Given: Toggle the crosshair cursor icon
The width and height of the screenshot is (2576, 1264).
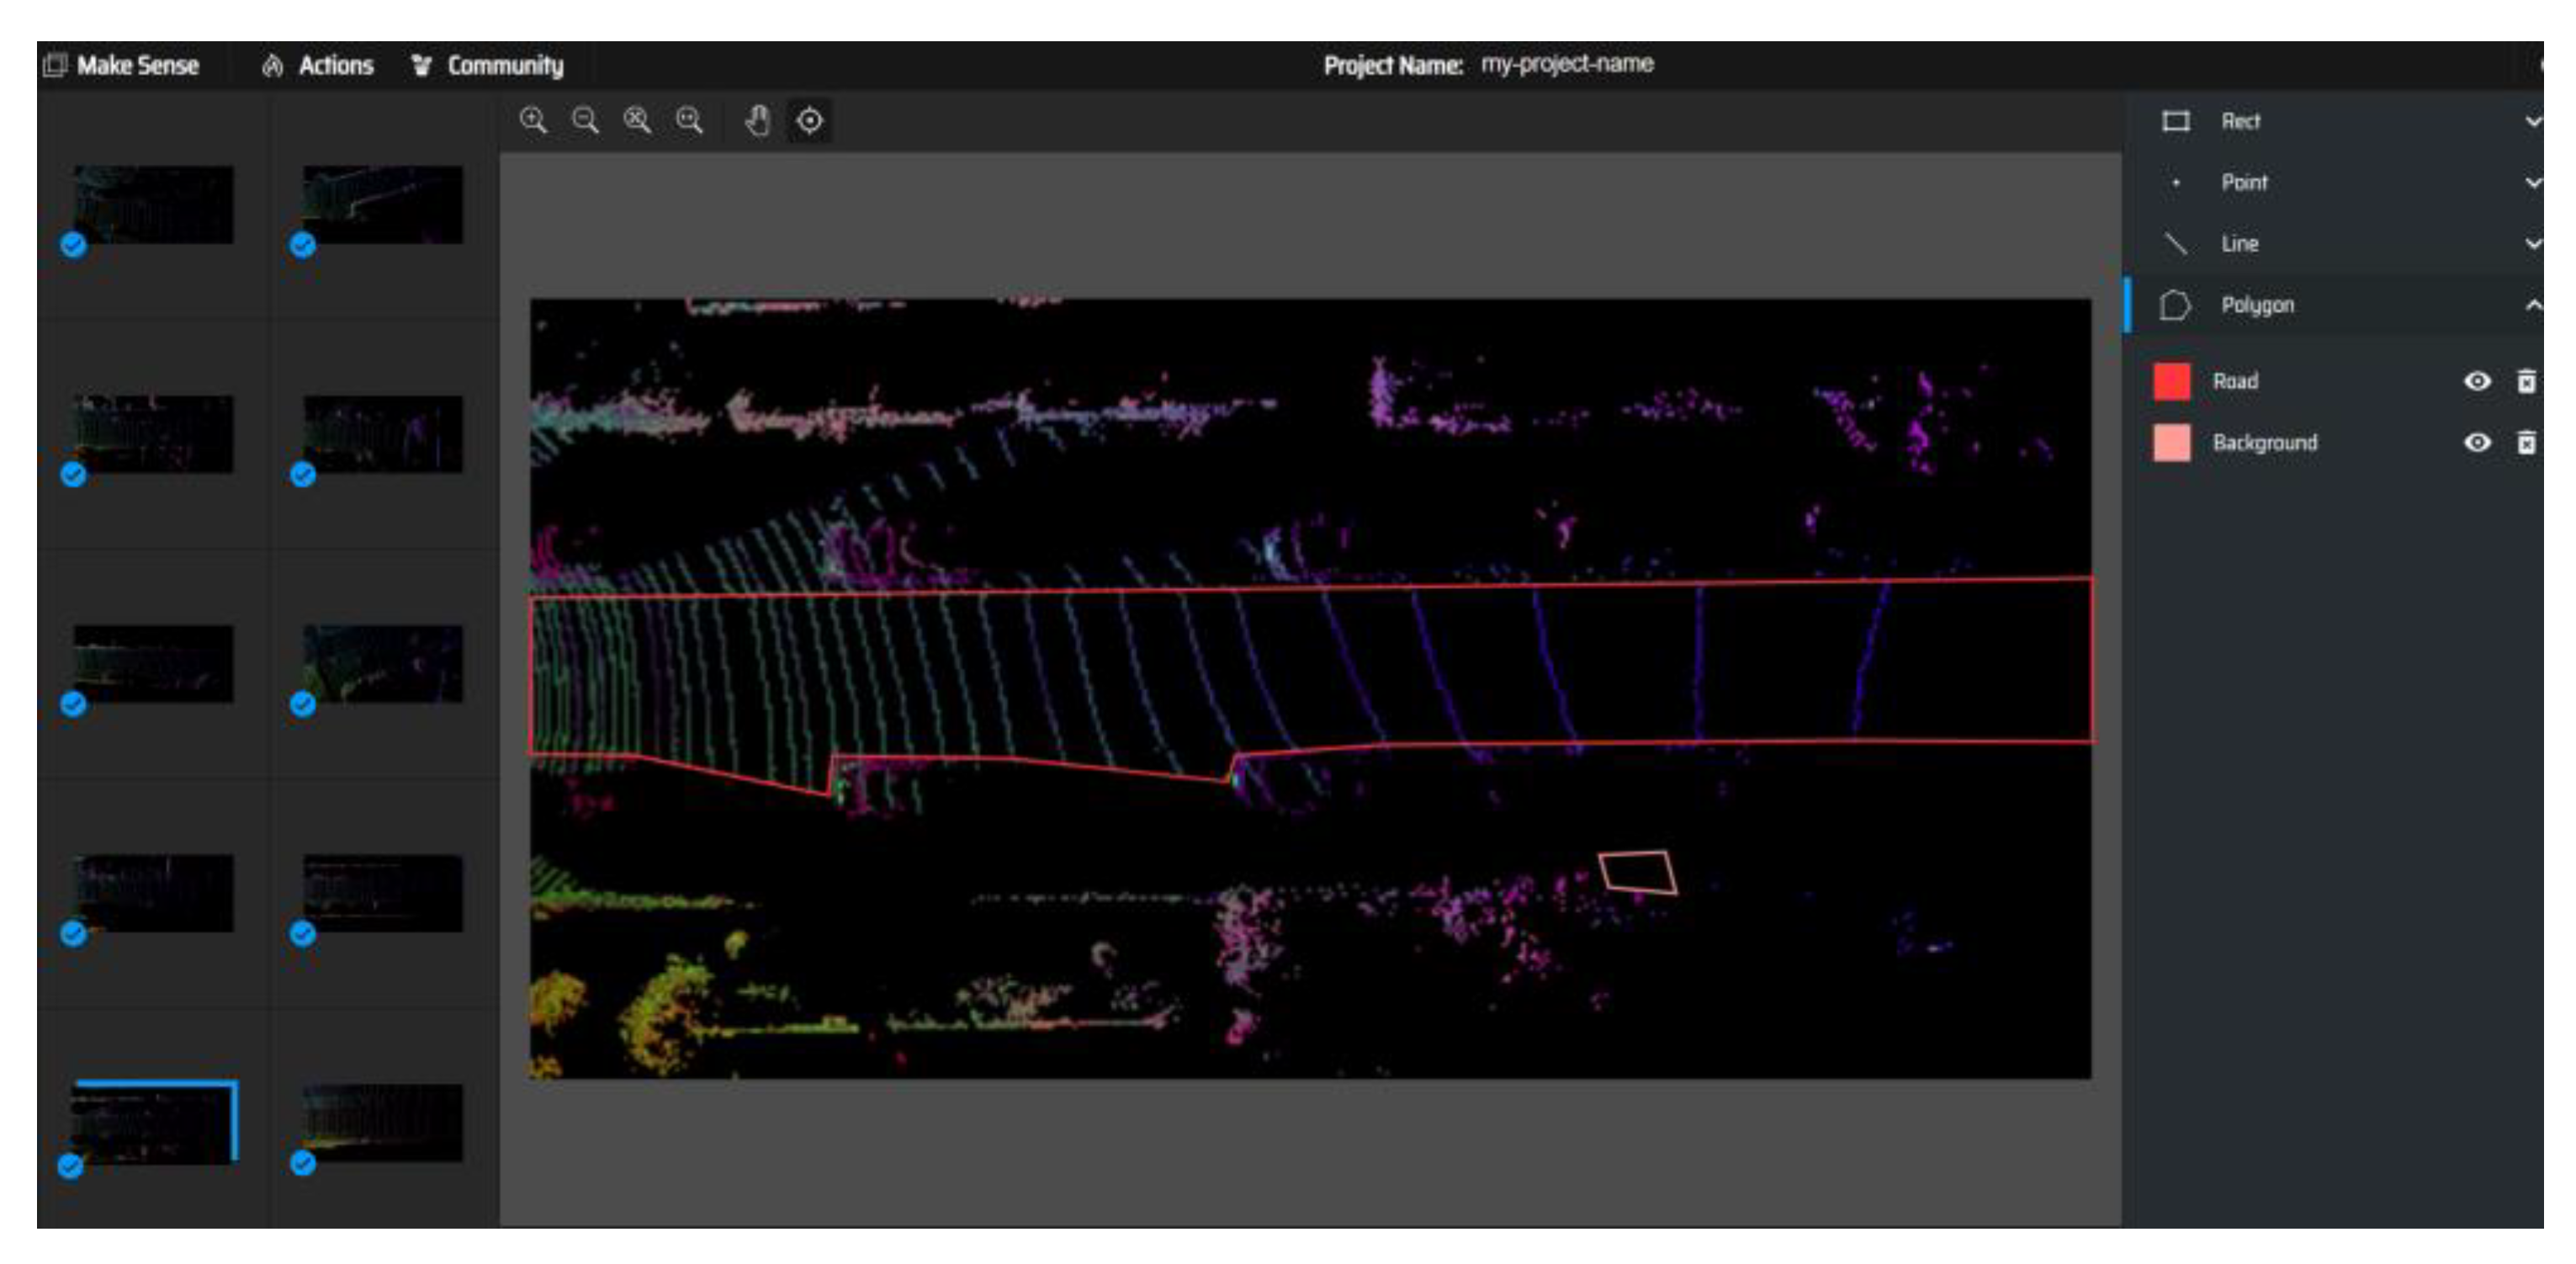Looking at the screenshot, I should coord(809,121).
